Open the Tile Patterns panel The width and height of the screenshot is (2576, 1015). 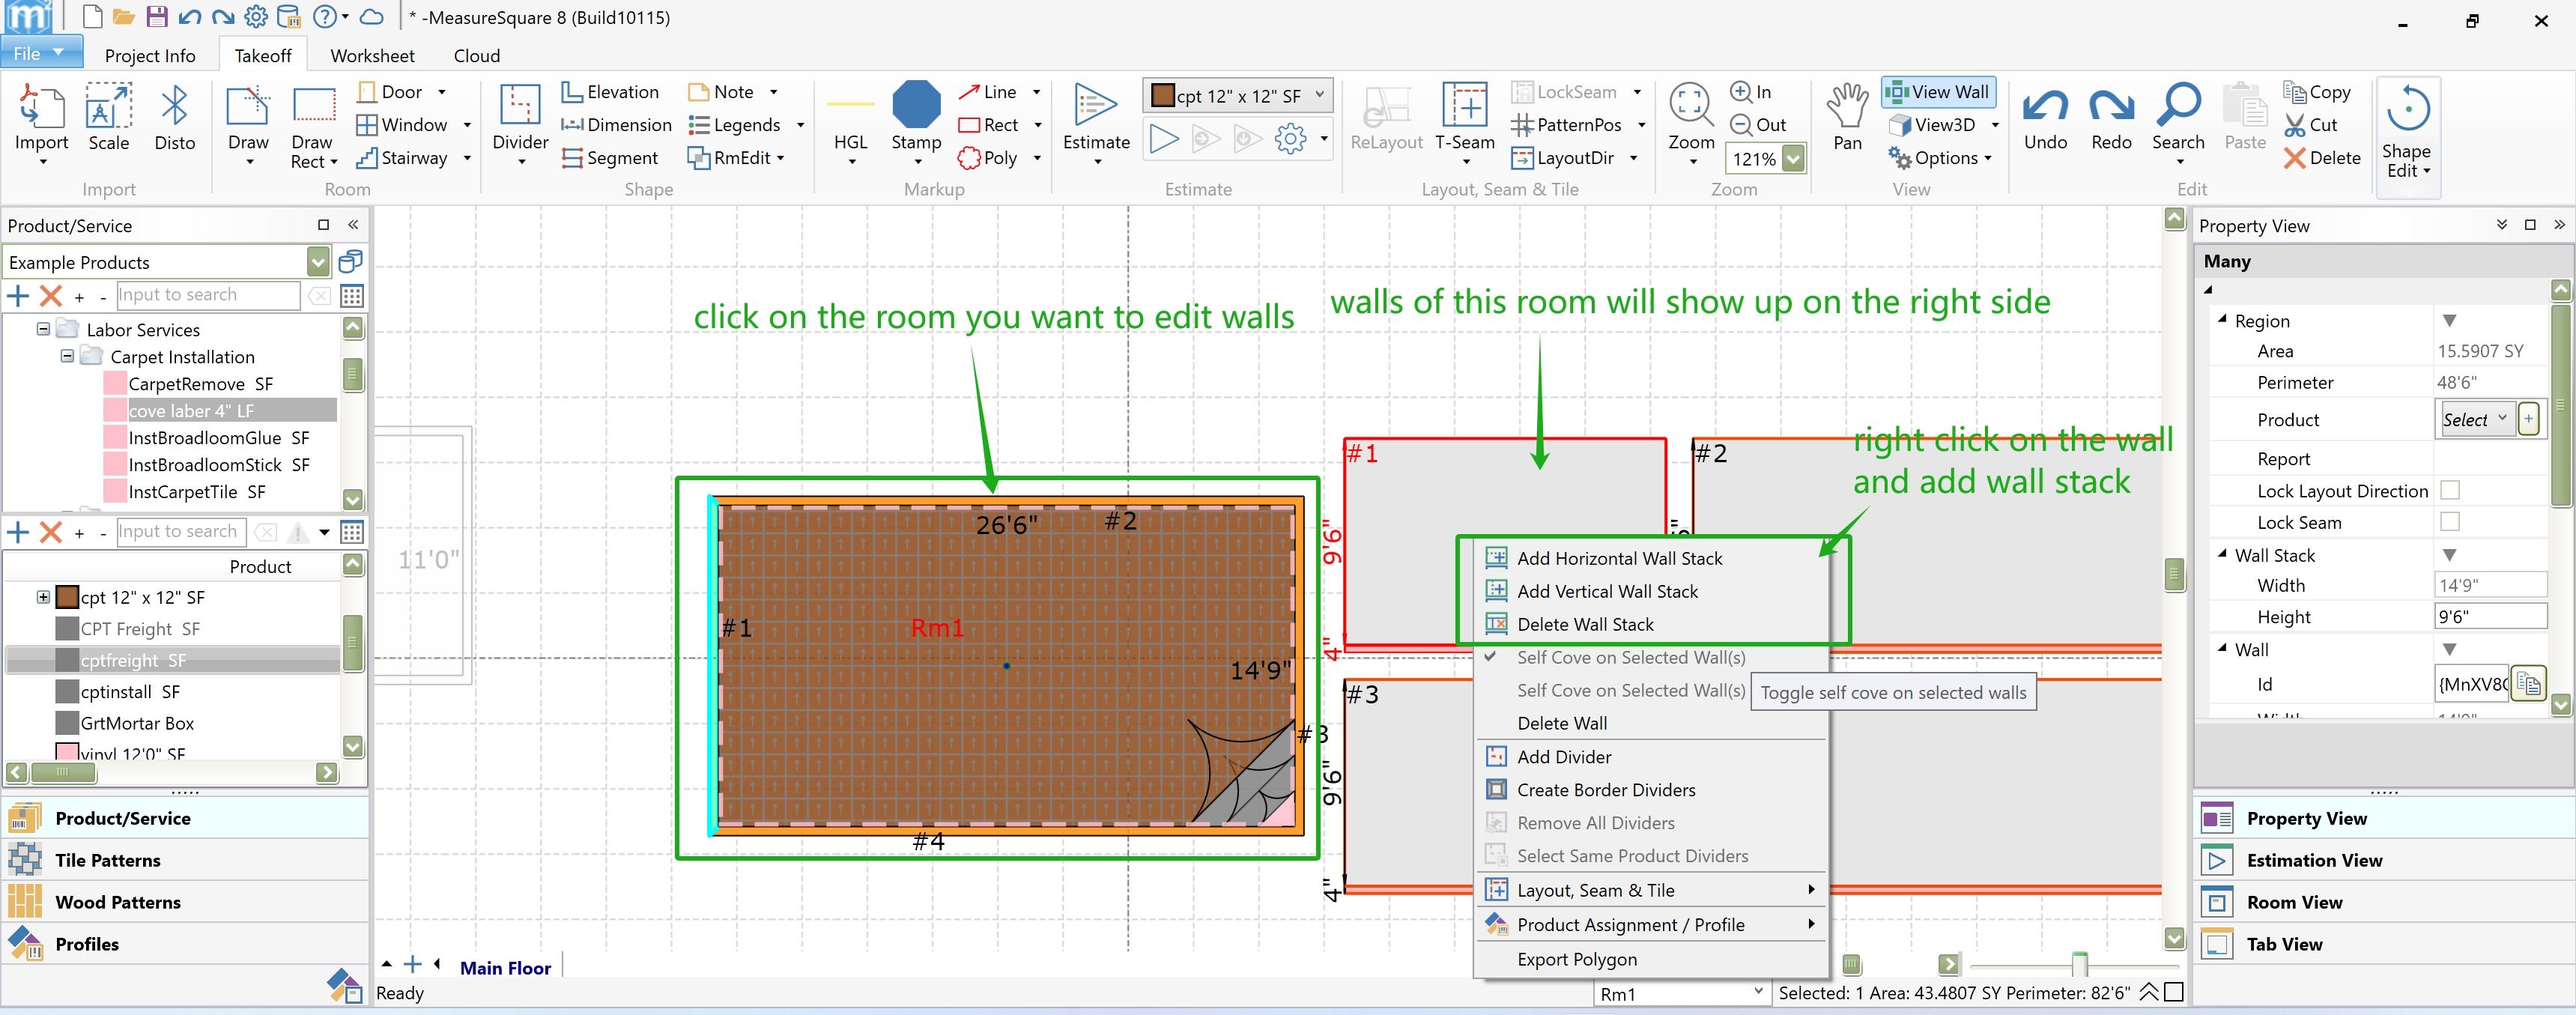coord(107,860)
